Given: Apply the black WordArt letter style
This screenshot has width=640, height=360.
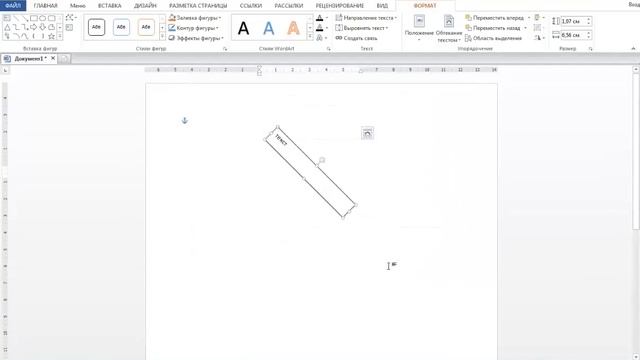Looking at the screenshot, I should (x=244, y=28).
